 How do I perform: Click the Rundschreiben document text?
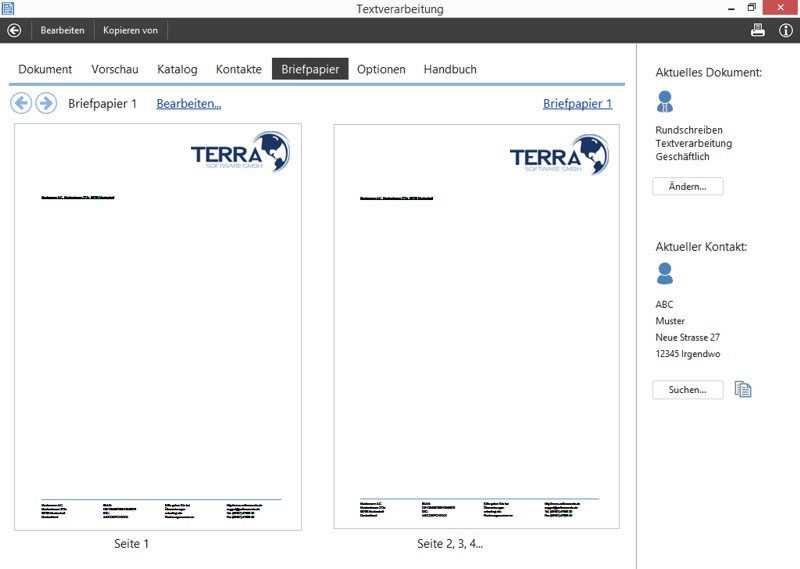pos(689,130)
